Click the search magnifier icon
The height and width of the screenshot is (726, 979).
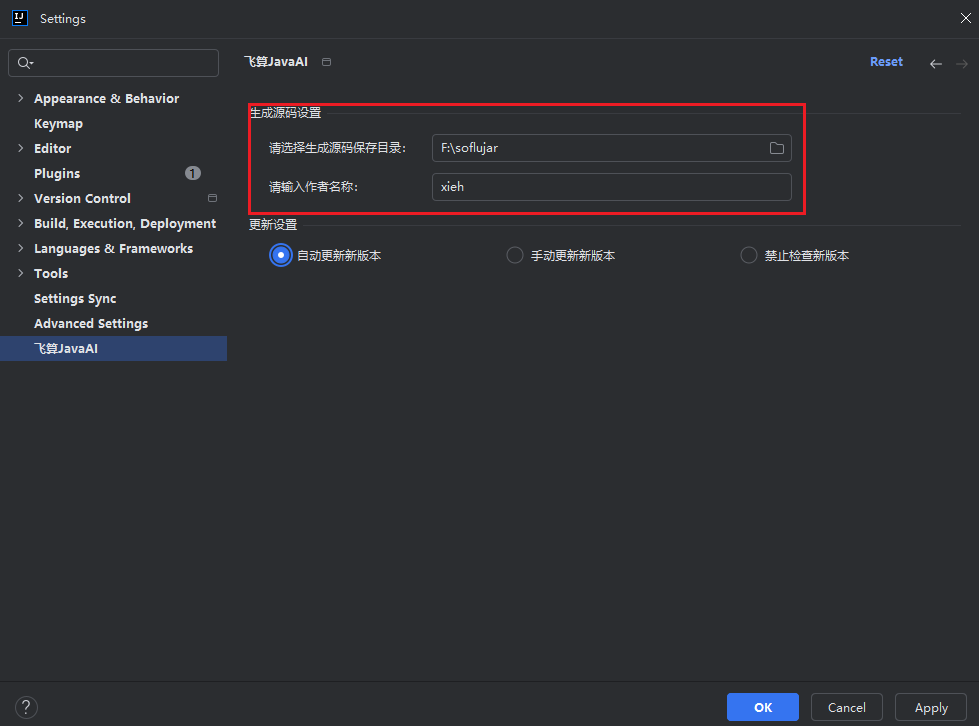tap(24, 62)
